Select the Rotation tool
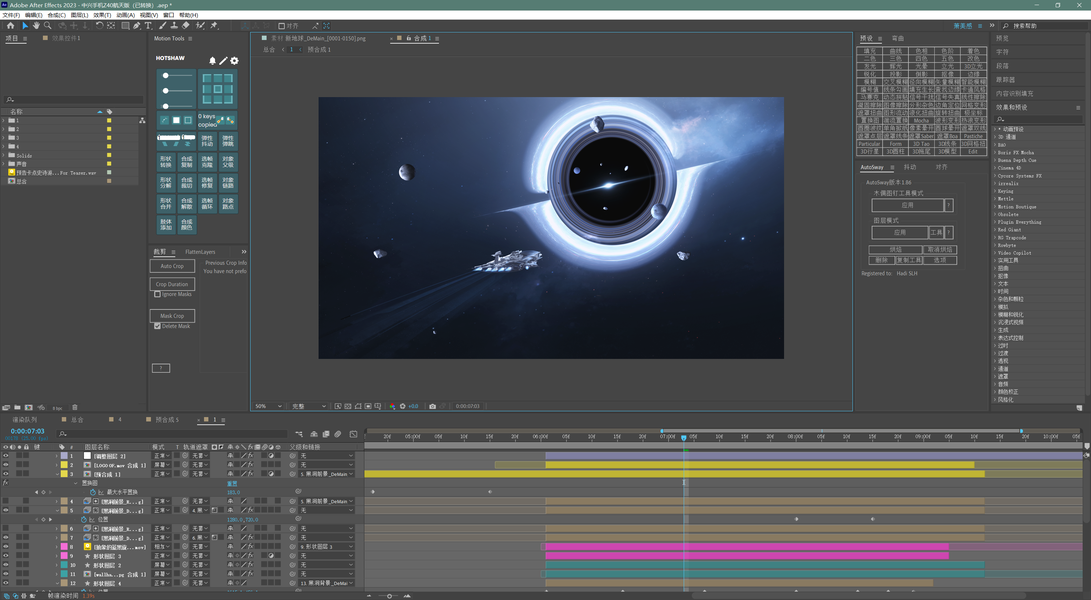The image size is (1091, 600). [x=99, y=26]
